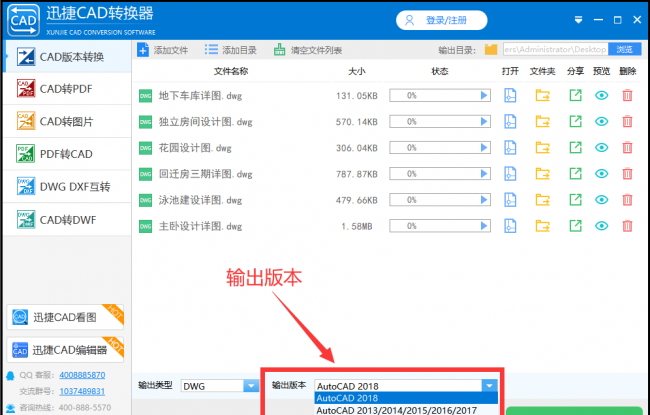Choose AutoCAD 2013/2014/2015/2016/2017 option
650x415 pixels.
coord(406,410)
